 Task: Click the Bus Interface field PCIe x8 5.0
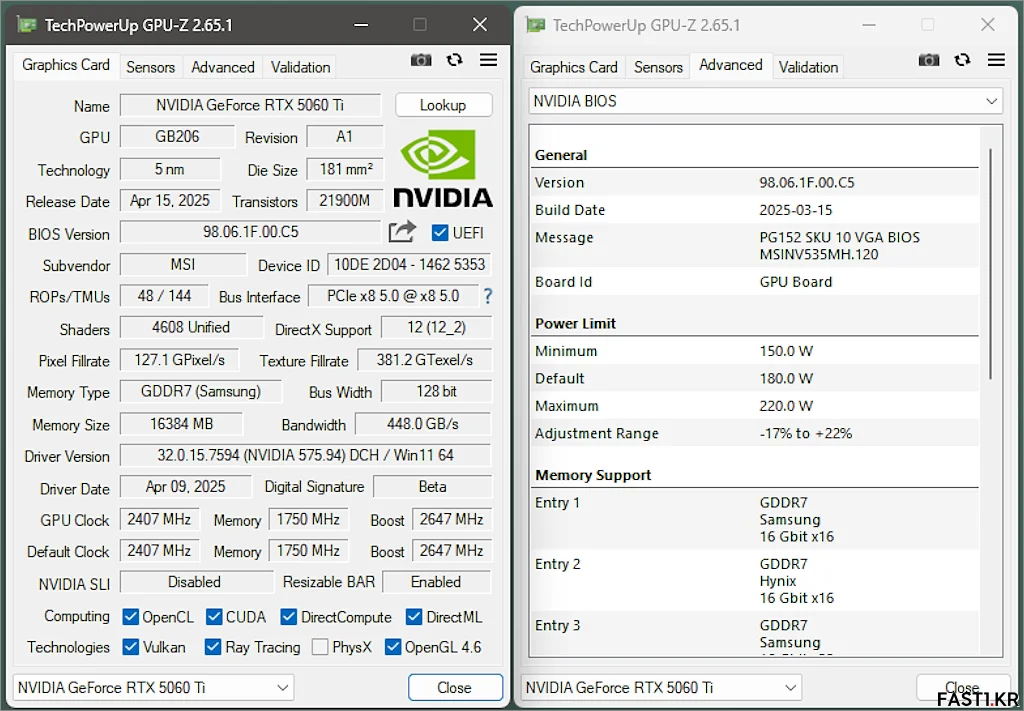(393, 296)
